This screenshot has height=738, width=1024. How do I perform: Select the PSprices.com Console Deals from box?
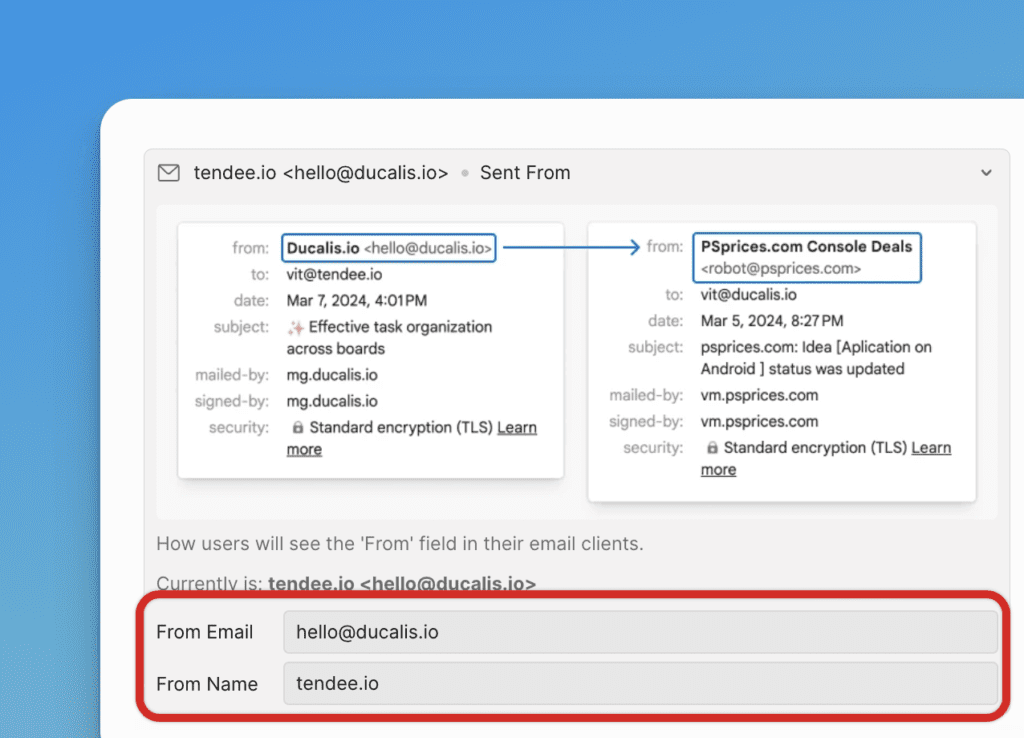806,257
